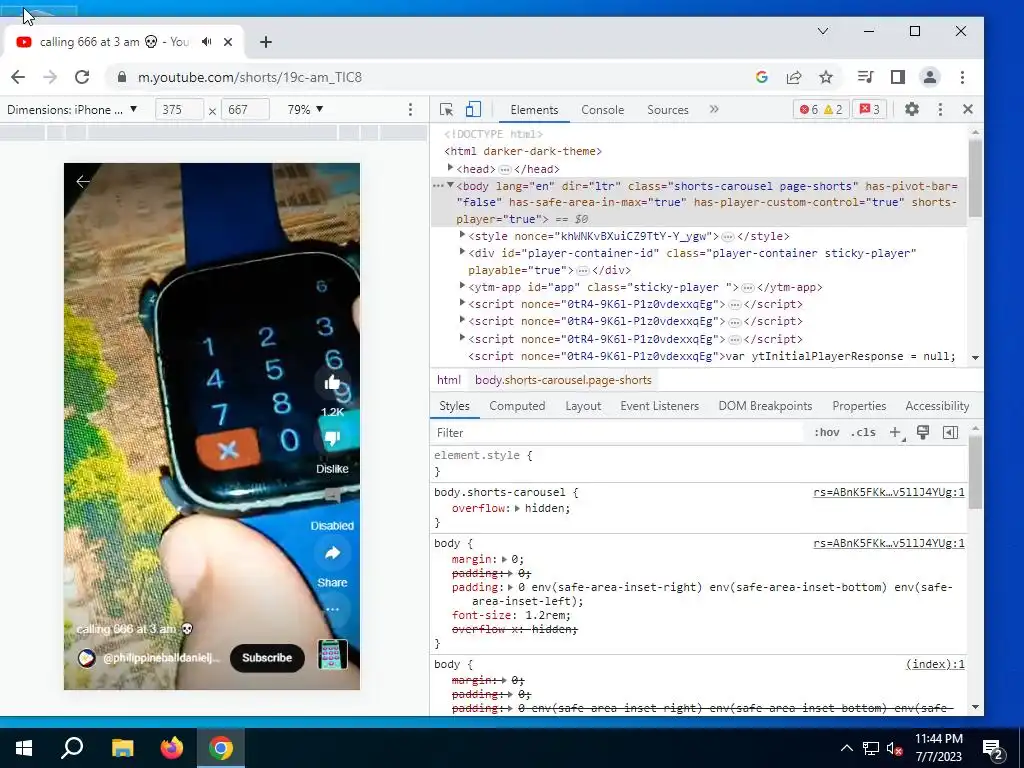Click the Google icon in address bar

click(x=761, y=77)
